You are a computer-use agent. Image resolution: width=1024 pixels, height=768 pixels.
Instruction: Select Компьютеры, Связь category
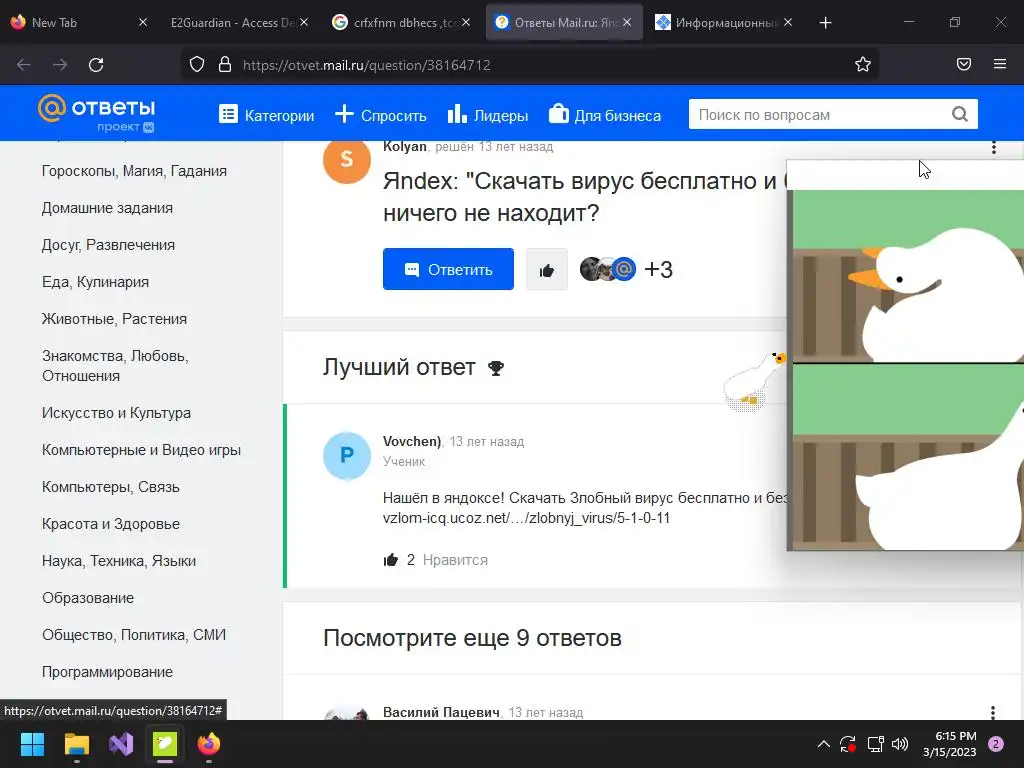click(x=110, y=487)
